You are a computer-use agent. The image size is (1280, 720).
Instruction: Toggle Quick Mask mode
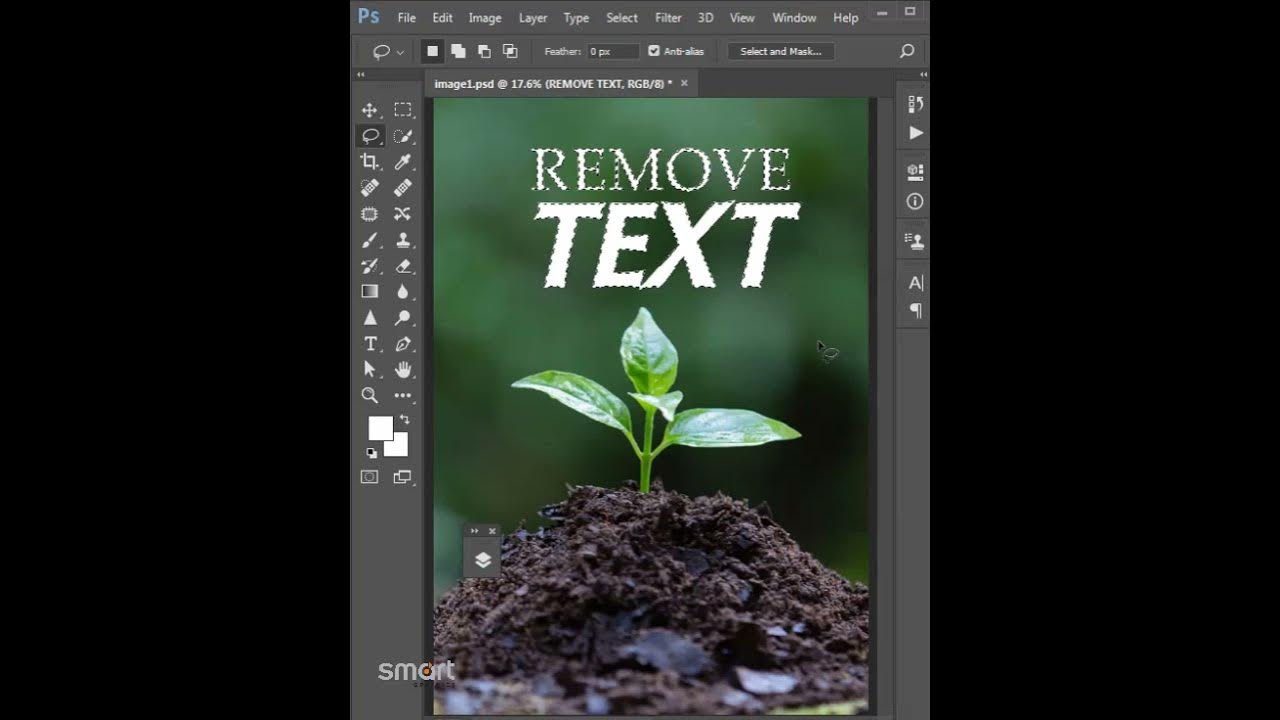(x=370, y=477)
